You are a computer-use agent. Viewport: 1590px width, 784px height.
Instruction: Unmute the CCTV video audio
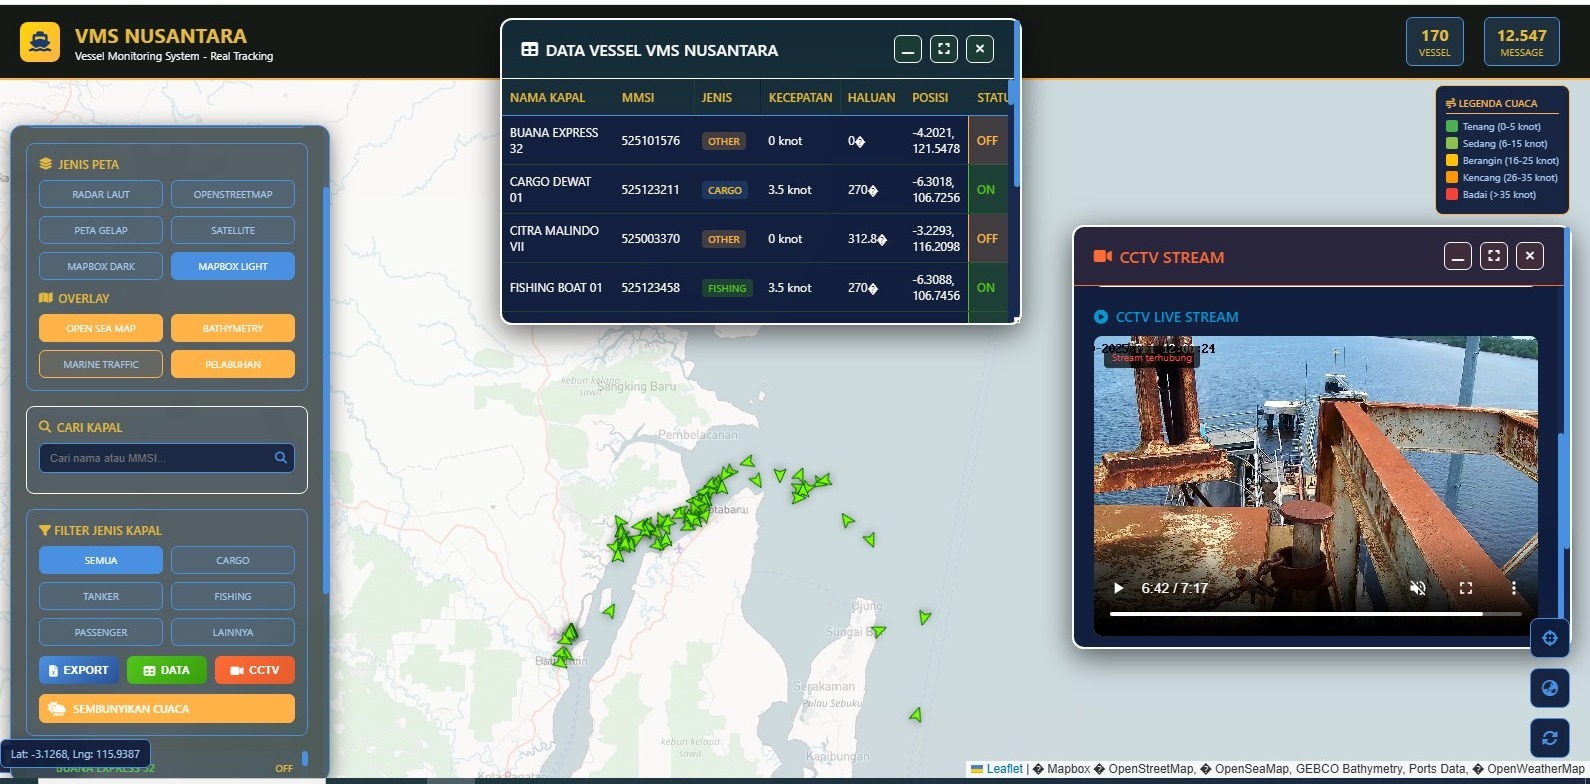click(x=1417, y=588)
